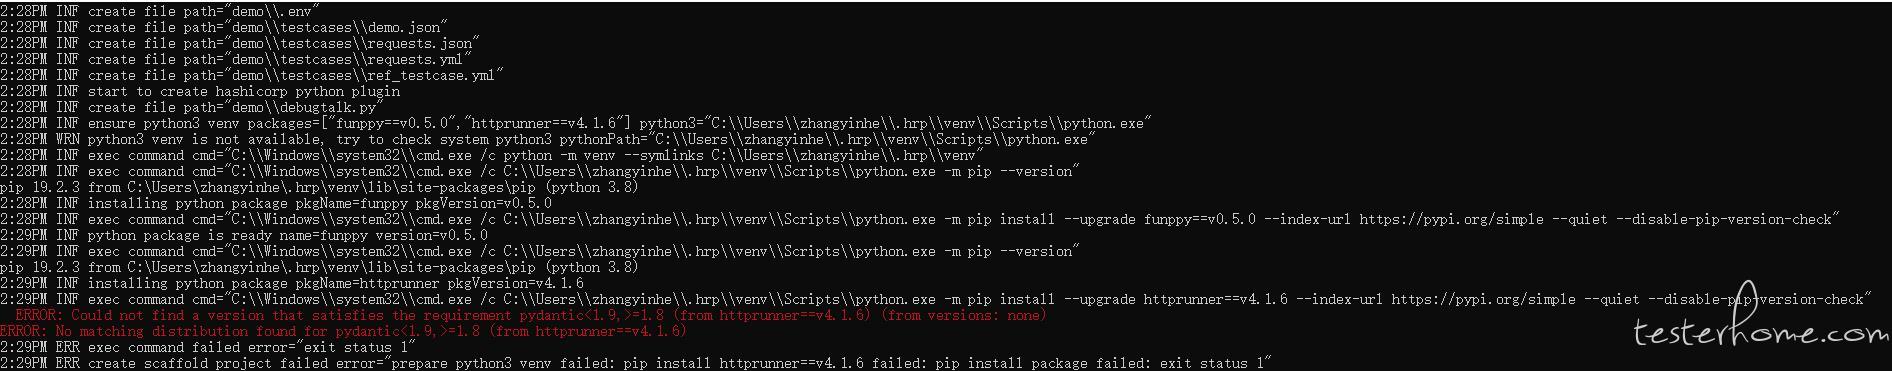Click the ensure python3 venv packages line
Viewport: 1892px width, 371px height.
[x=576, y=123]
